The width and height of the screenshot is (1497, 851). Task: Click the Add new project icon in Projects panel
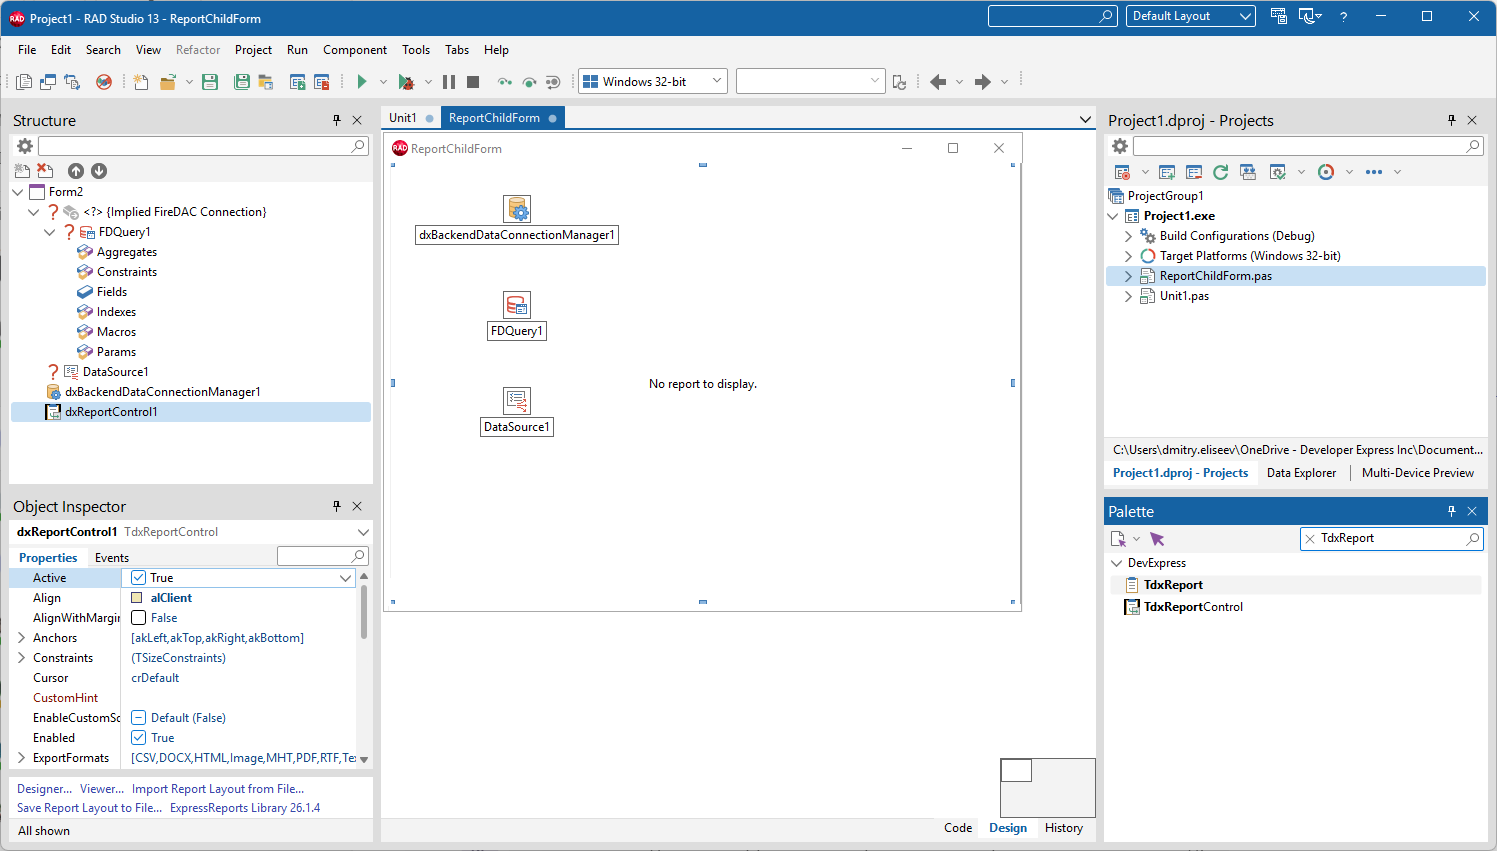[1166, 172]
